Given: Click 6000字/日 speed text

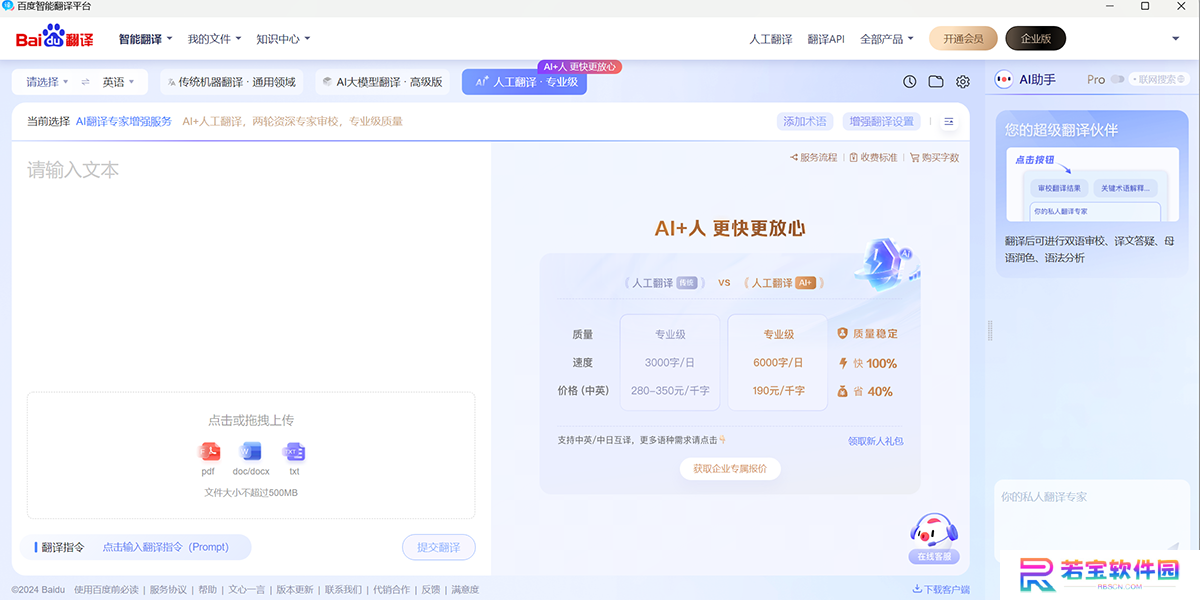Looking at the screenshot, I should (x=778, y=362).
